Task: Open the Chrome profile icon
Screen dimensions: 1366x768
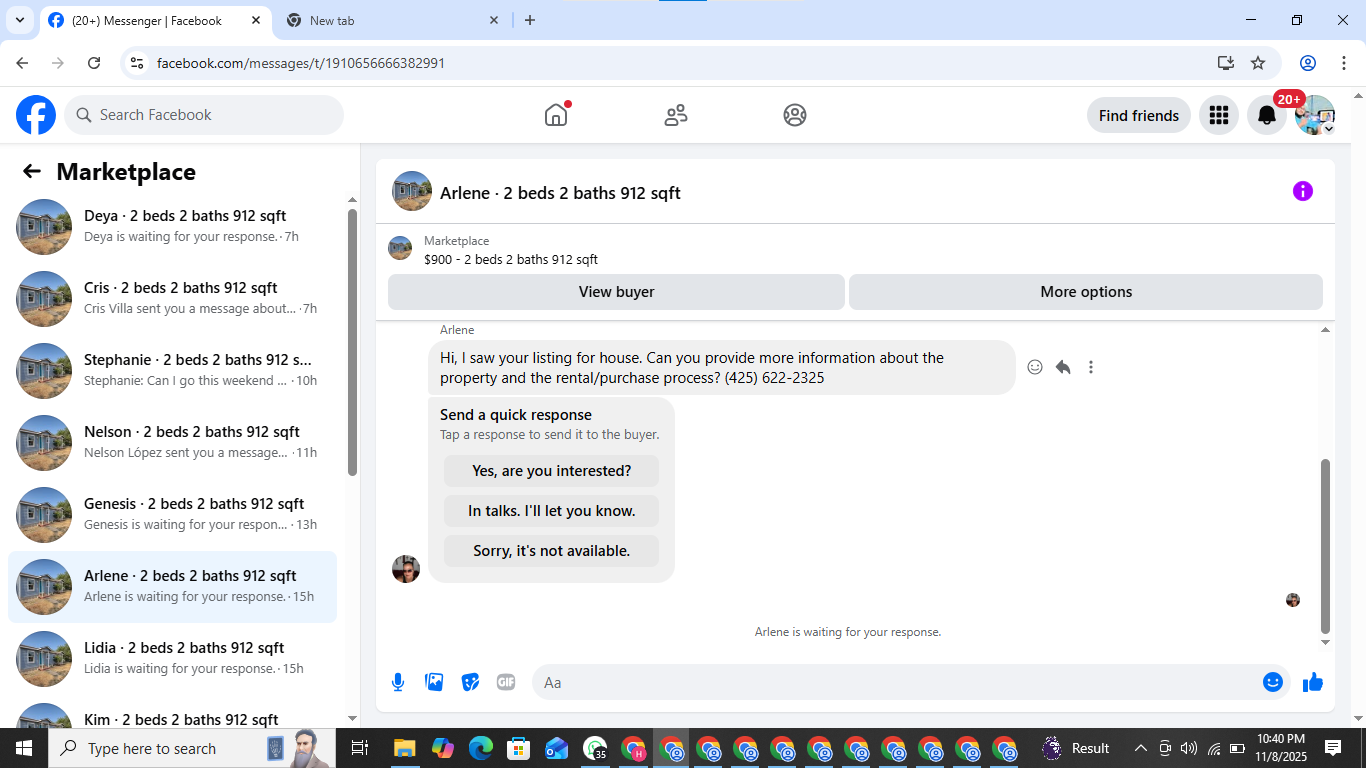Action: (x=1308, y=63)
